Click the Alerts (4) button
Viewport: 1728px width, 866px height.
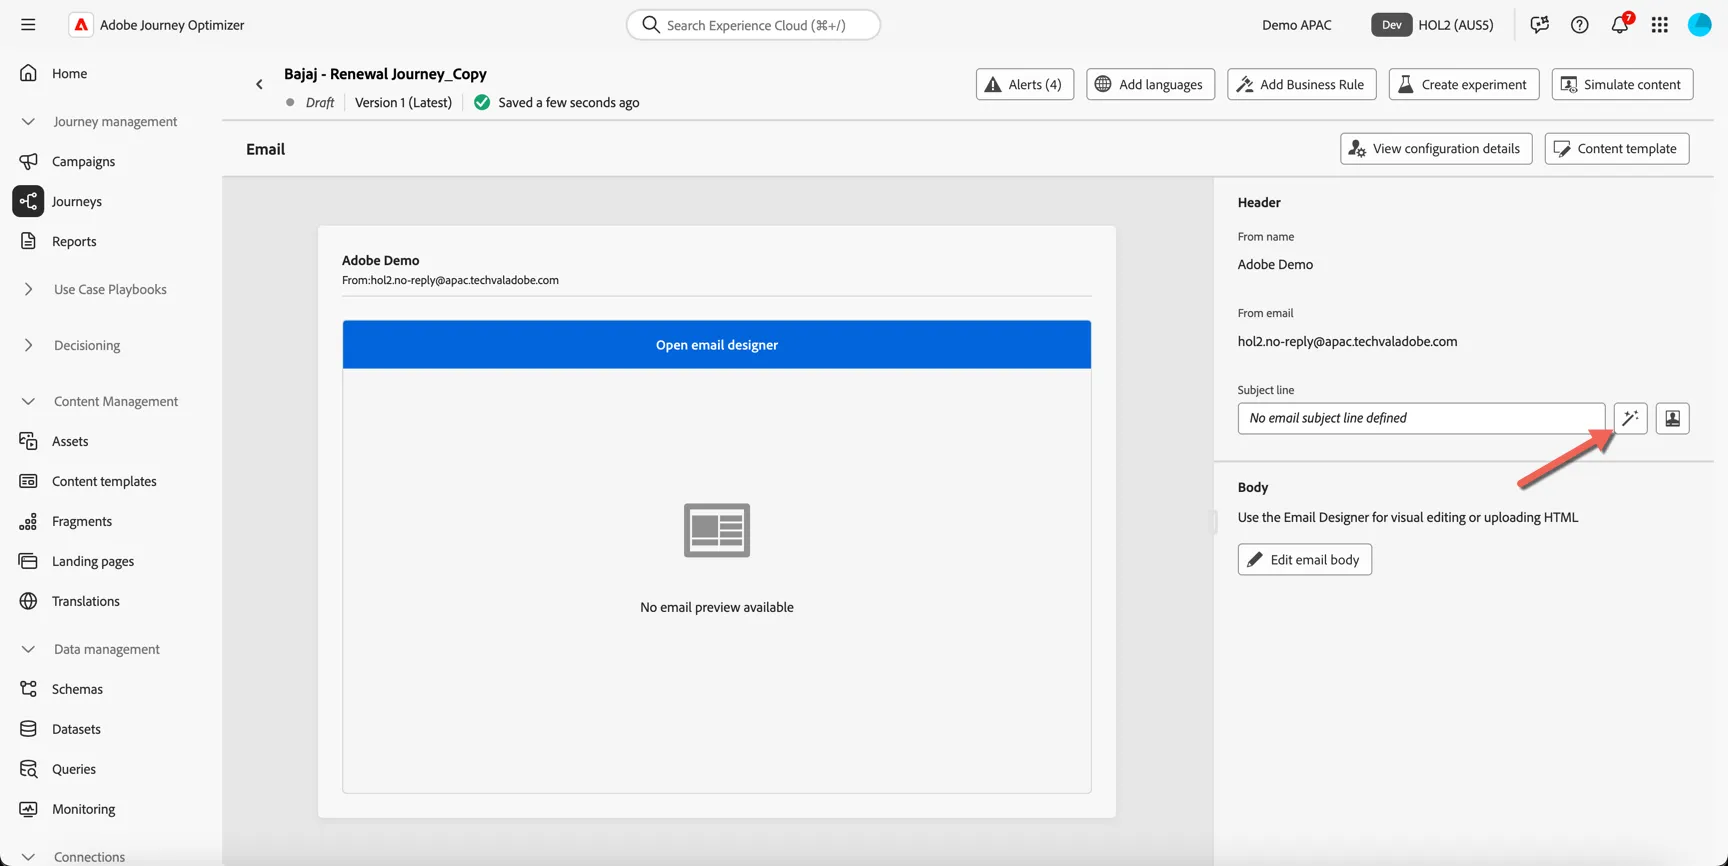click(1024, 84)
